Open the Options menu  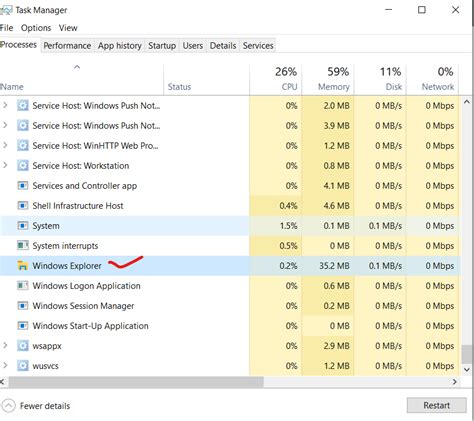pyautogui.click(x=36, y=28)
